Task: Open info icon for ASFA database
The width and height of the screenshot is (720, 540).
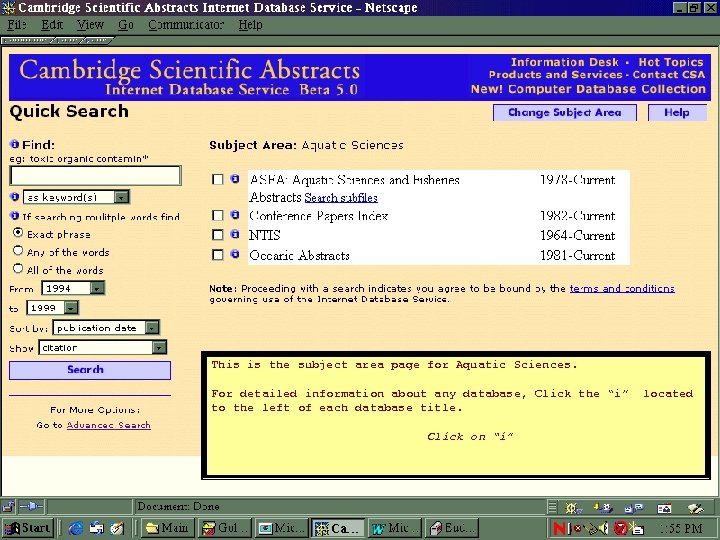Action: pyautogui.click(x=235, y=179)
